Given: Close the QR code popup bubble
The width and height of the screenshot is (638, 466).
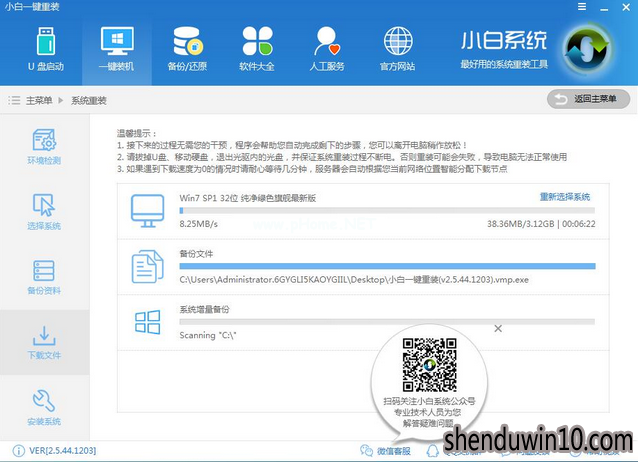Looking at the screenshot, I should [498, 328].
